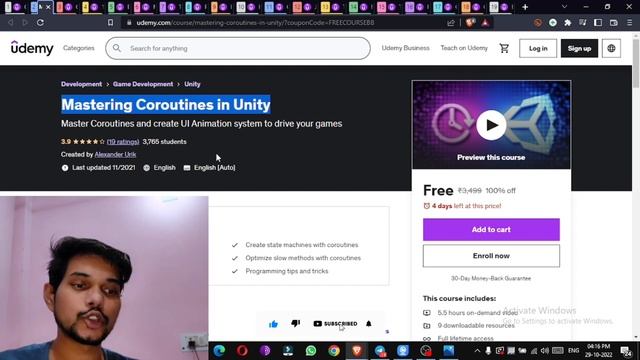Viewport: 640px width, 360px height.
Task: Click the microphone icon in system tray
Action: click(x=488, y=351)
